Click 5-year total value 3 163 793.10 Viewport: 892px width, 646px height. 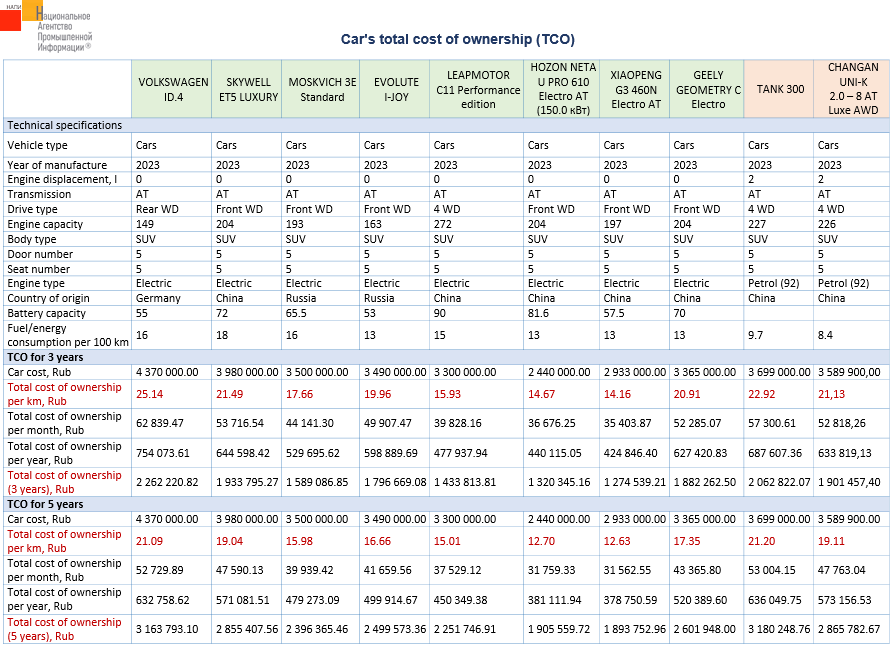[167, 629]
